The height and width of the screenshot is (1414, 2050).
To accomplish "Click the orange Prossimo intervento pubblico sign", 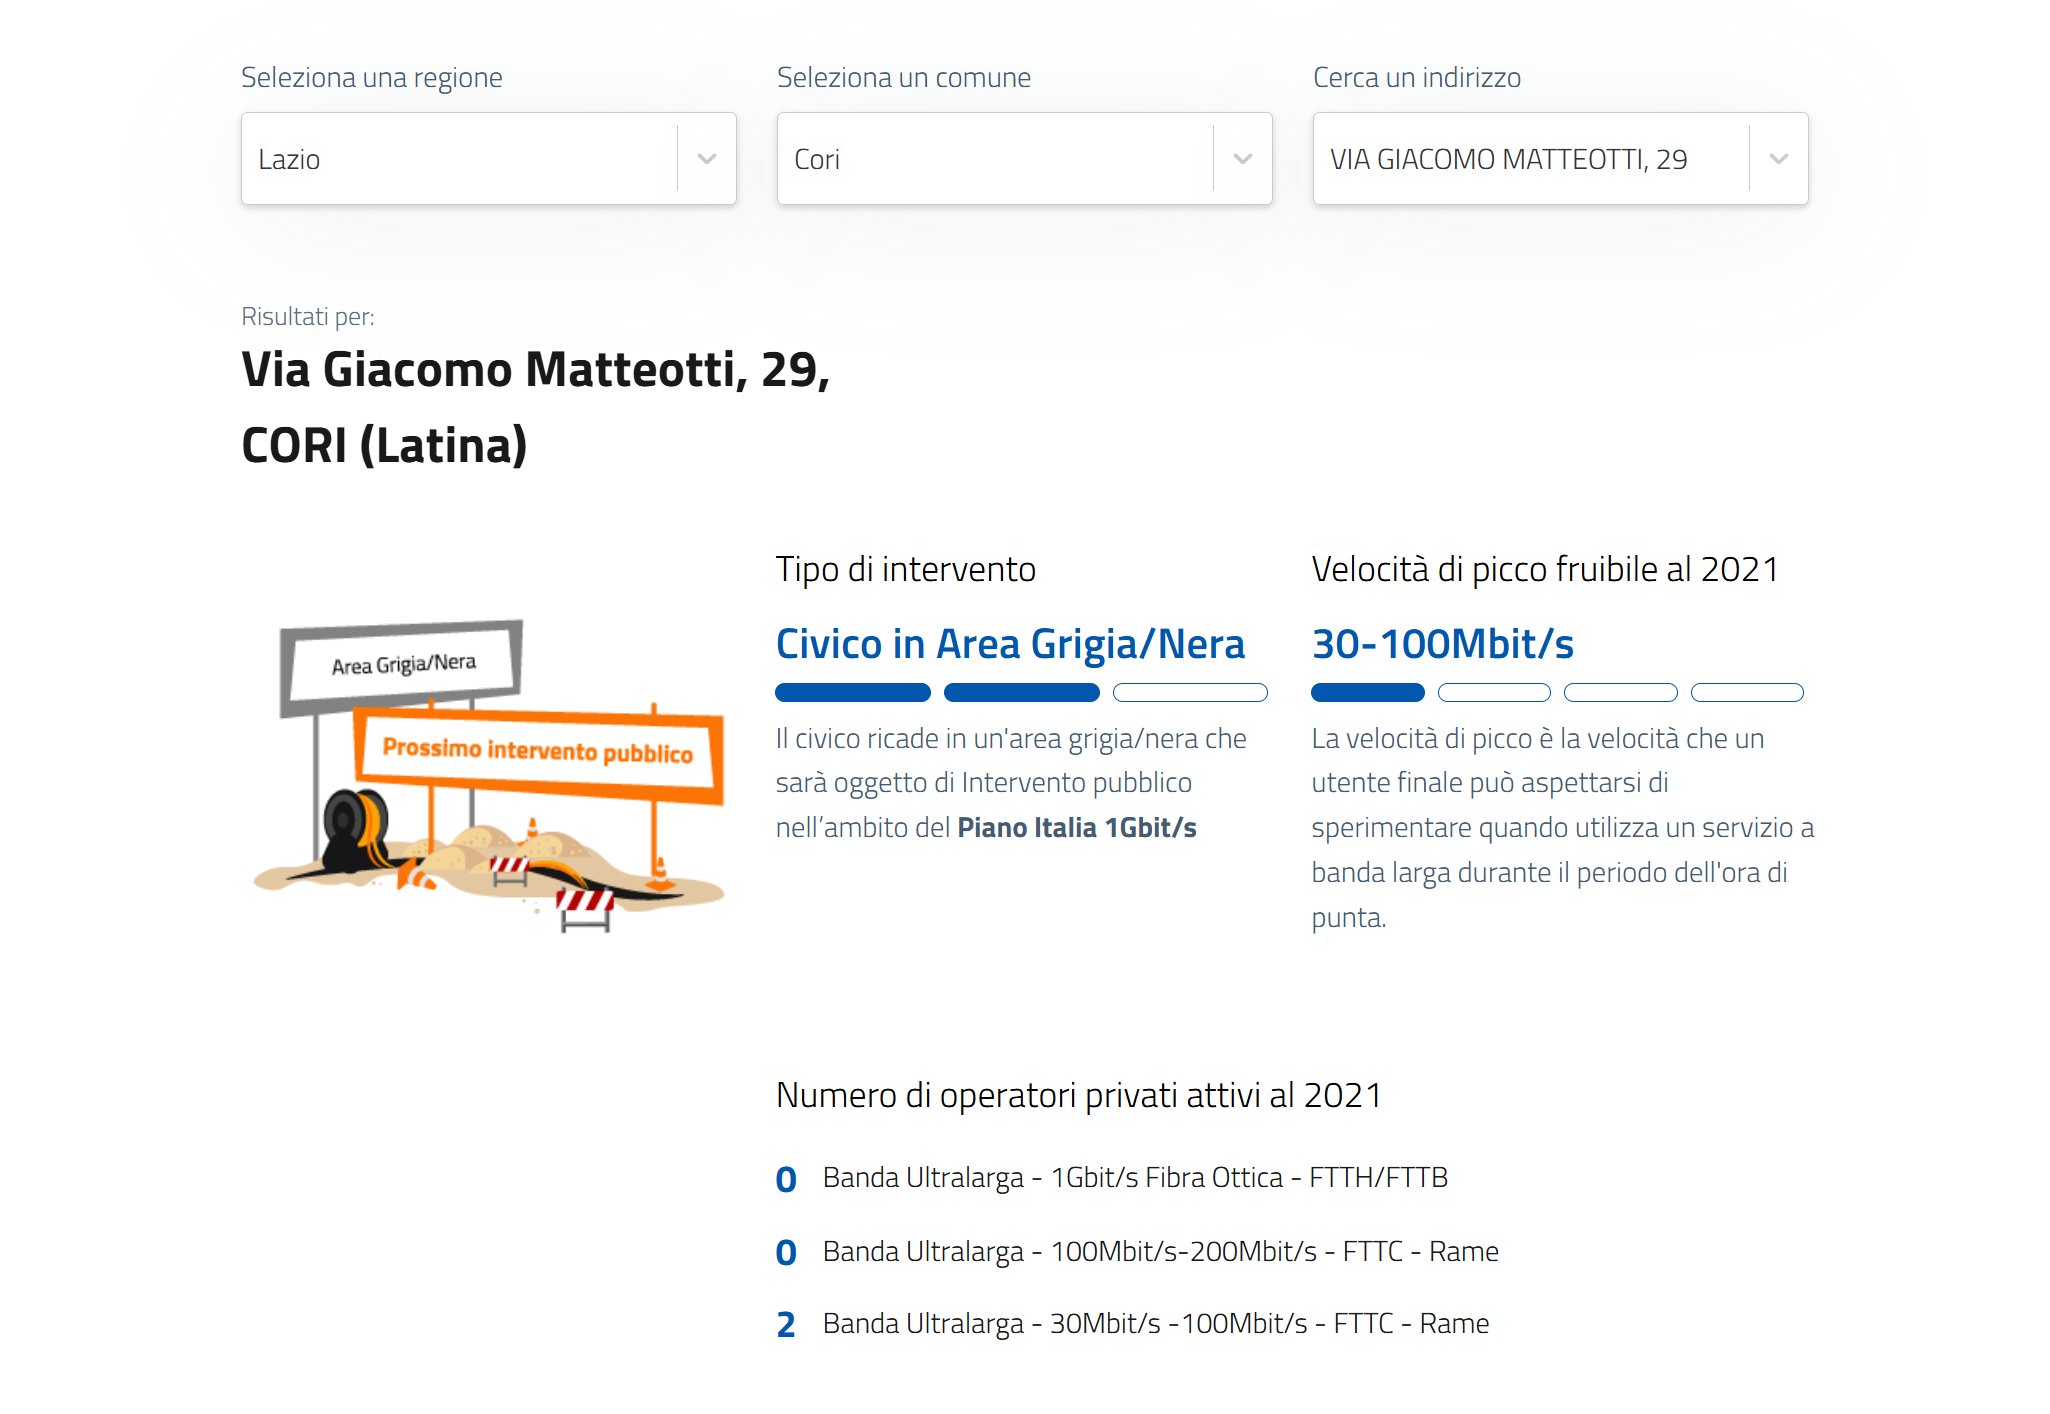I will (537, 752).
